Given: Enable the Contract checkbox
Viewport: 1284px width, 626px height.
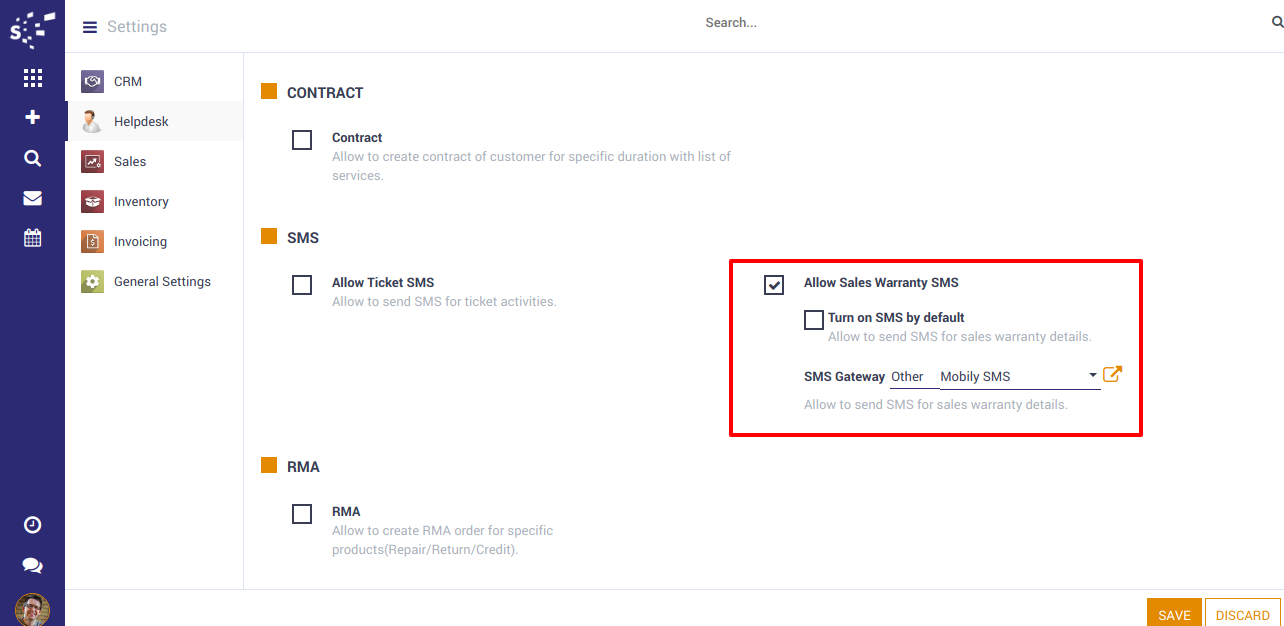Looking at the screenshot, I should 302,140.
